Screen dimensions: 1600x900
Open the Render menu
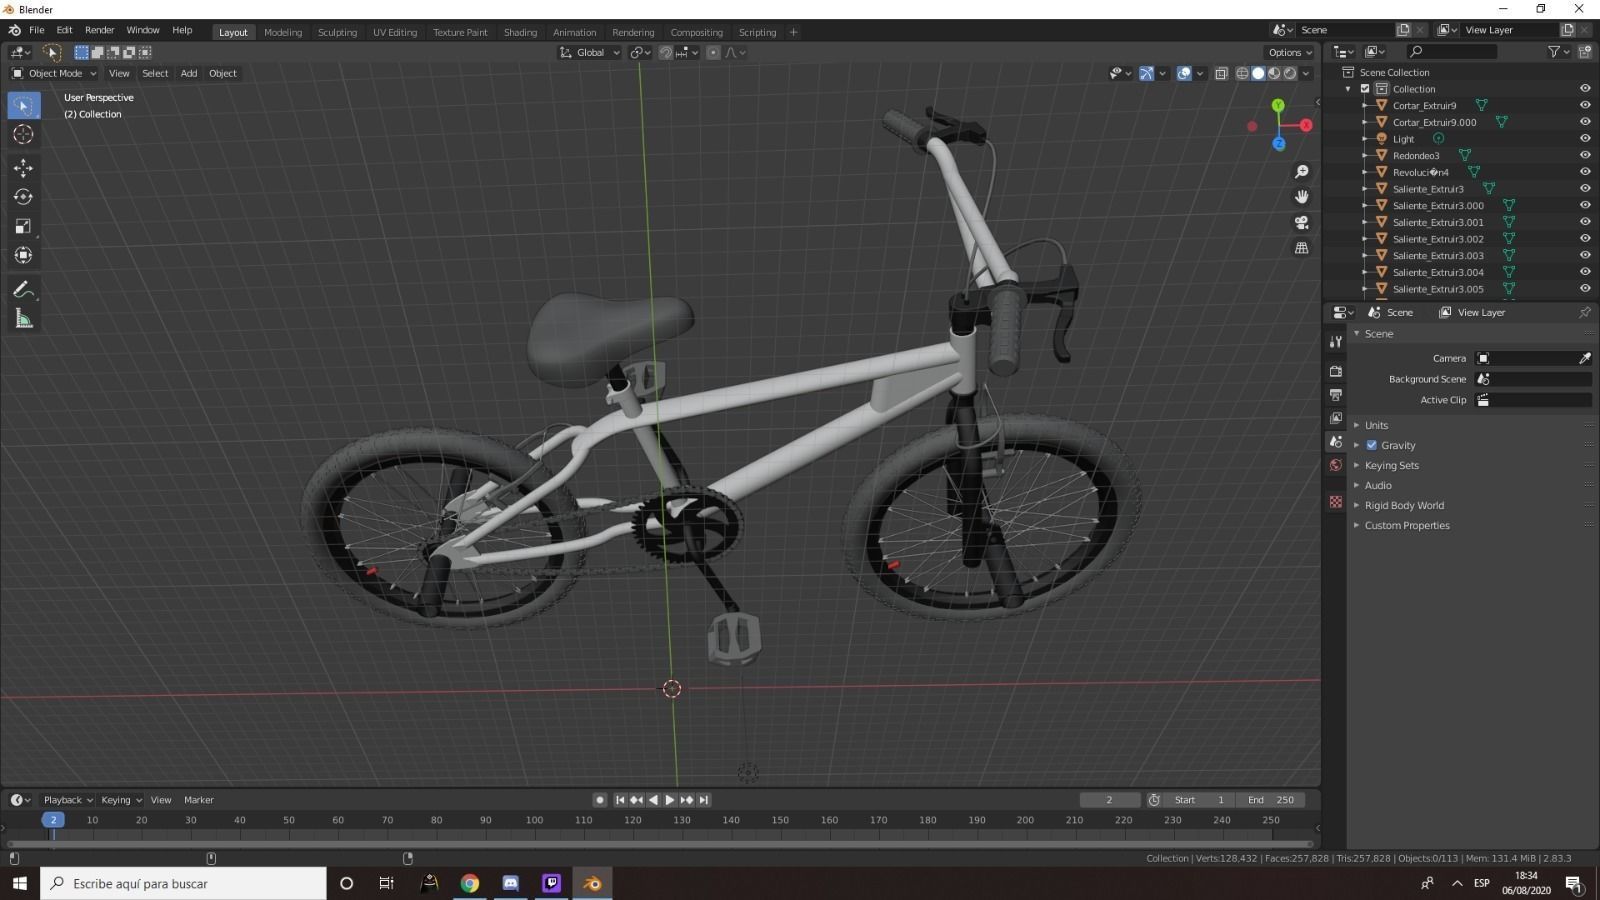click(x=99, y=30)
